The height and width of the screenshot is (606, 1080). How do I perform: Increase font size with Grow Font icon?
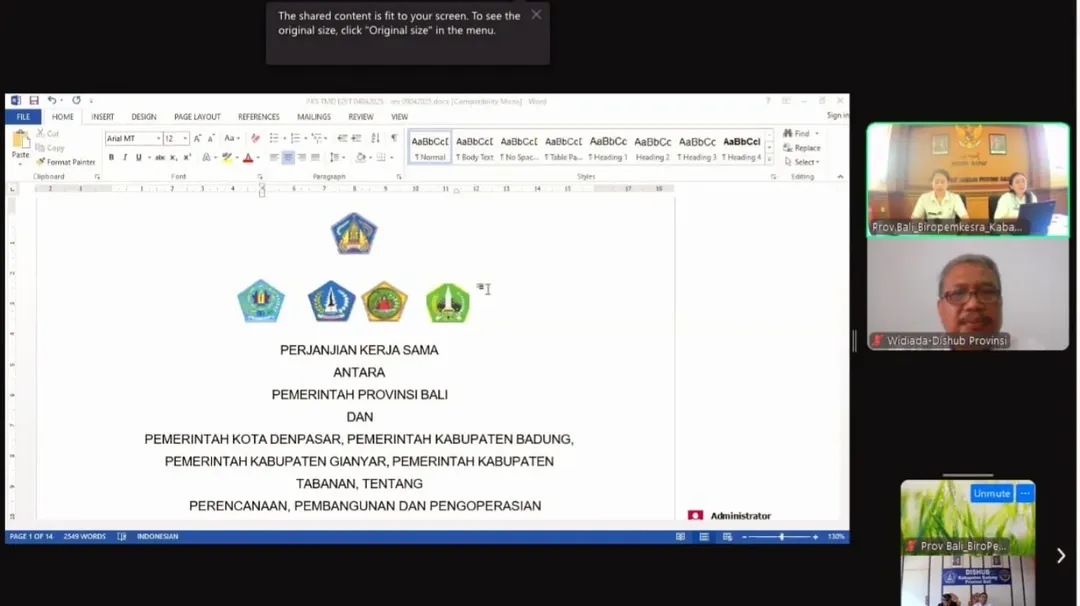point(197,138)
